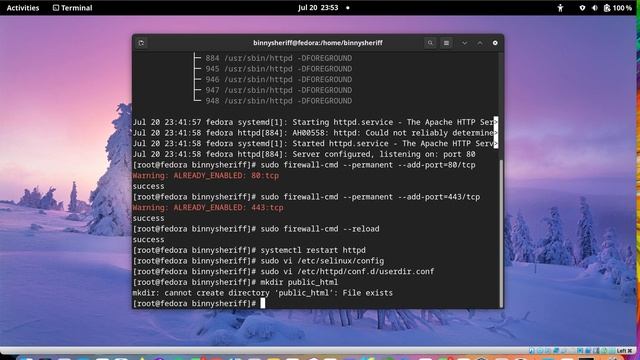Open a new terminal tab icon
Image resolution: width=640 pixels, height=360 pixels.
[x=141, y=43]
